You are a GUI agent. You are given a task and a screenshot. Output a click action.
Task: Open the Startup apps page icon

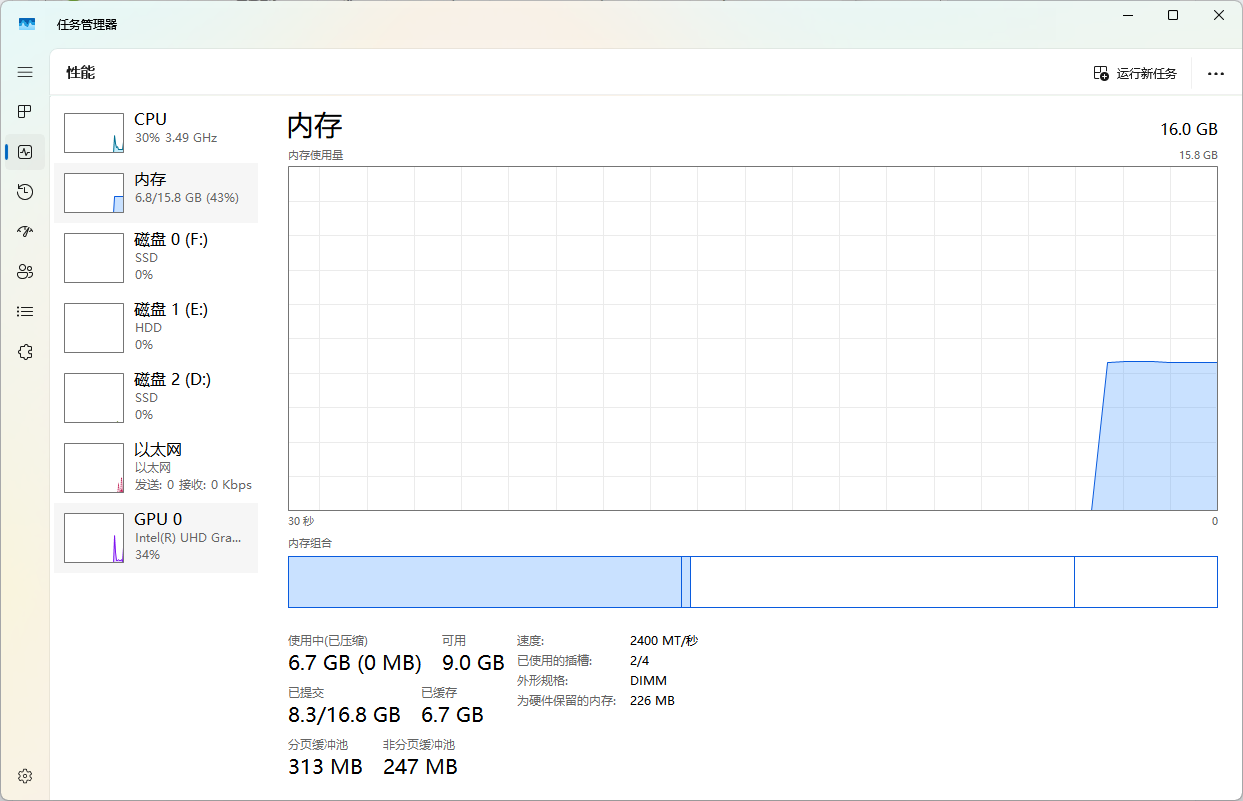[25, 232]
